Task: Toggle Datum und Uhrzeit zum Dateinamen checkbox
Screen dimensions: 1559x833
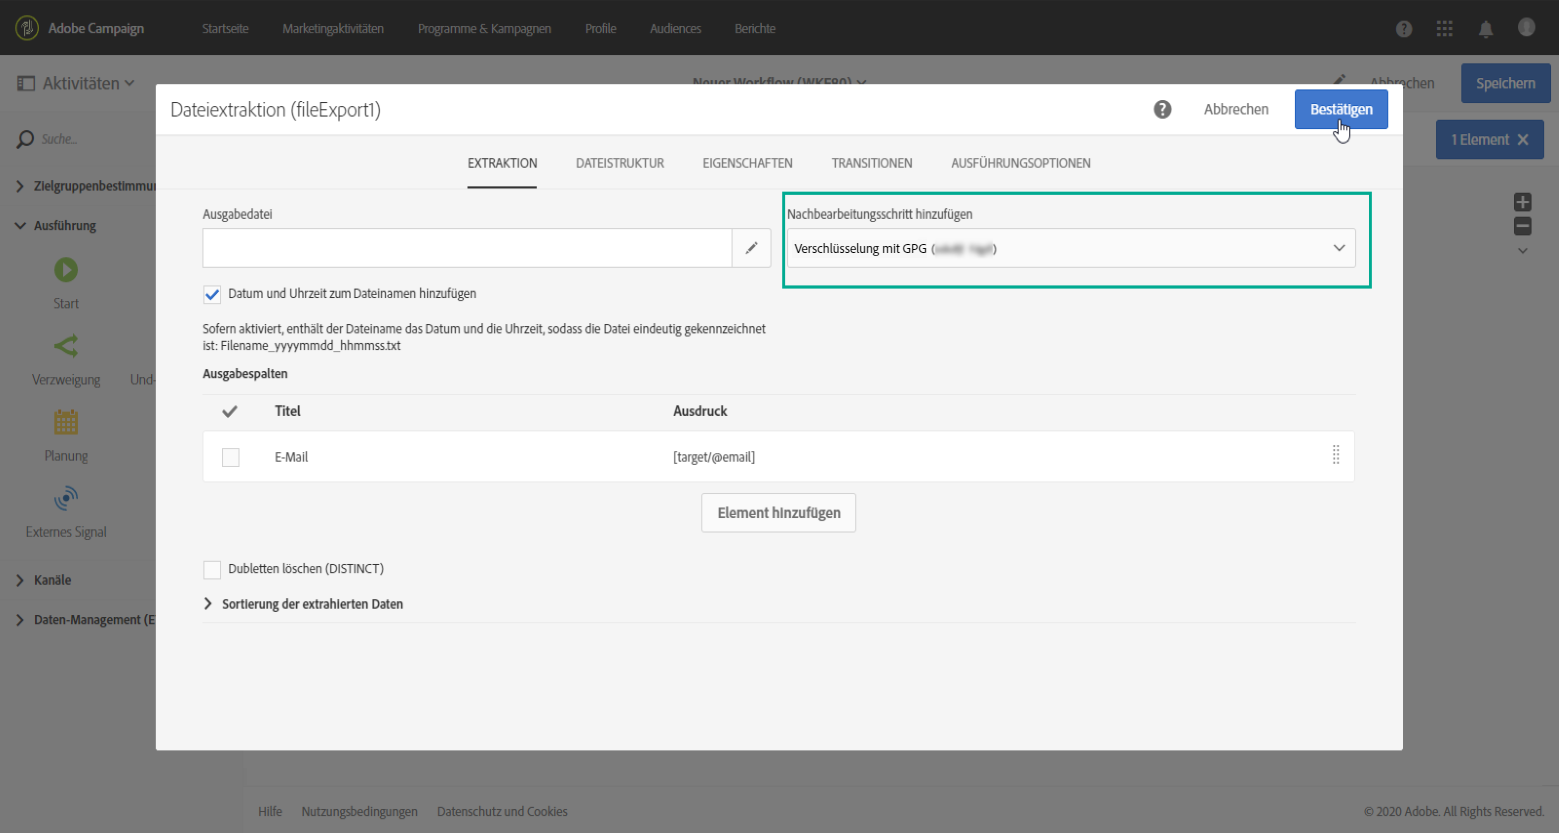Action: point(212,294)
